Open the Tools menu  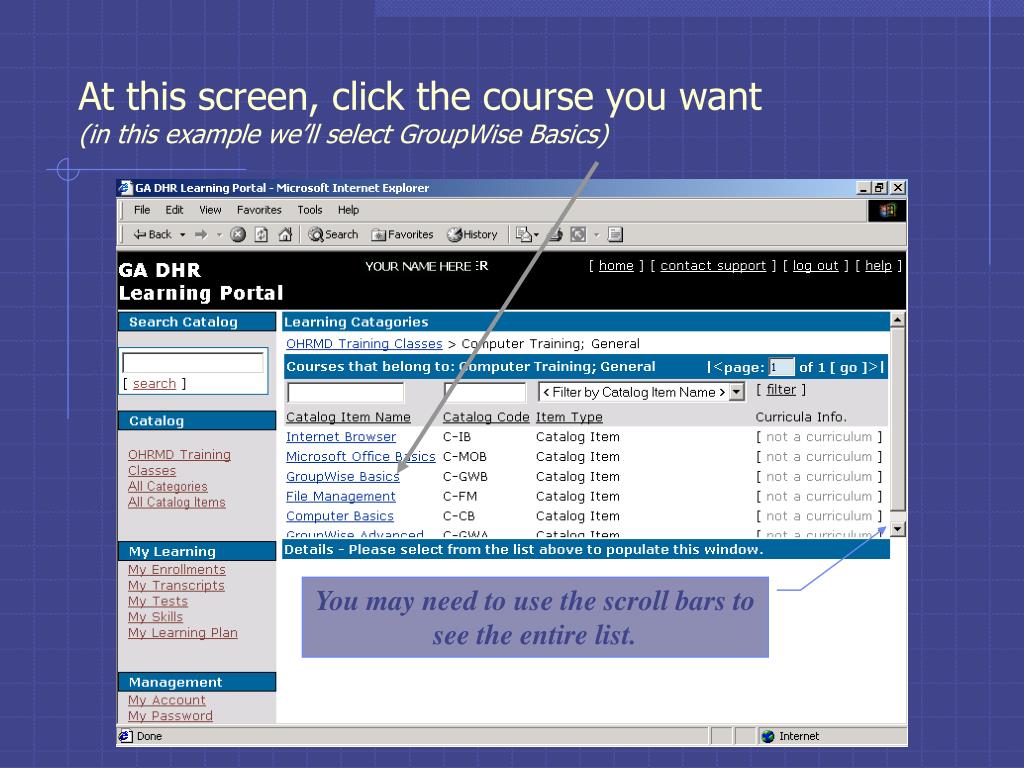(310, 210)
